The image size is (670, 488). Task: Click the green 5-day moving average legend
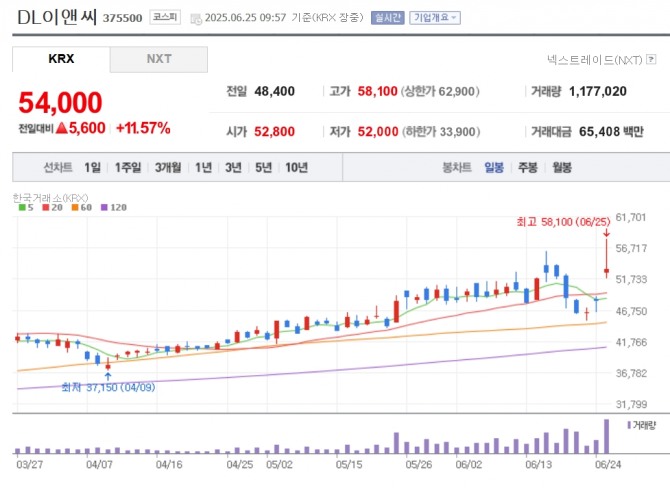click(x=26, y=208)
